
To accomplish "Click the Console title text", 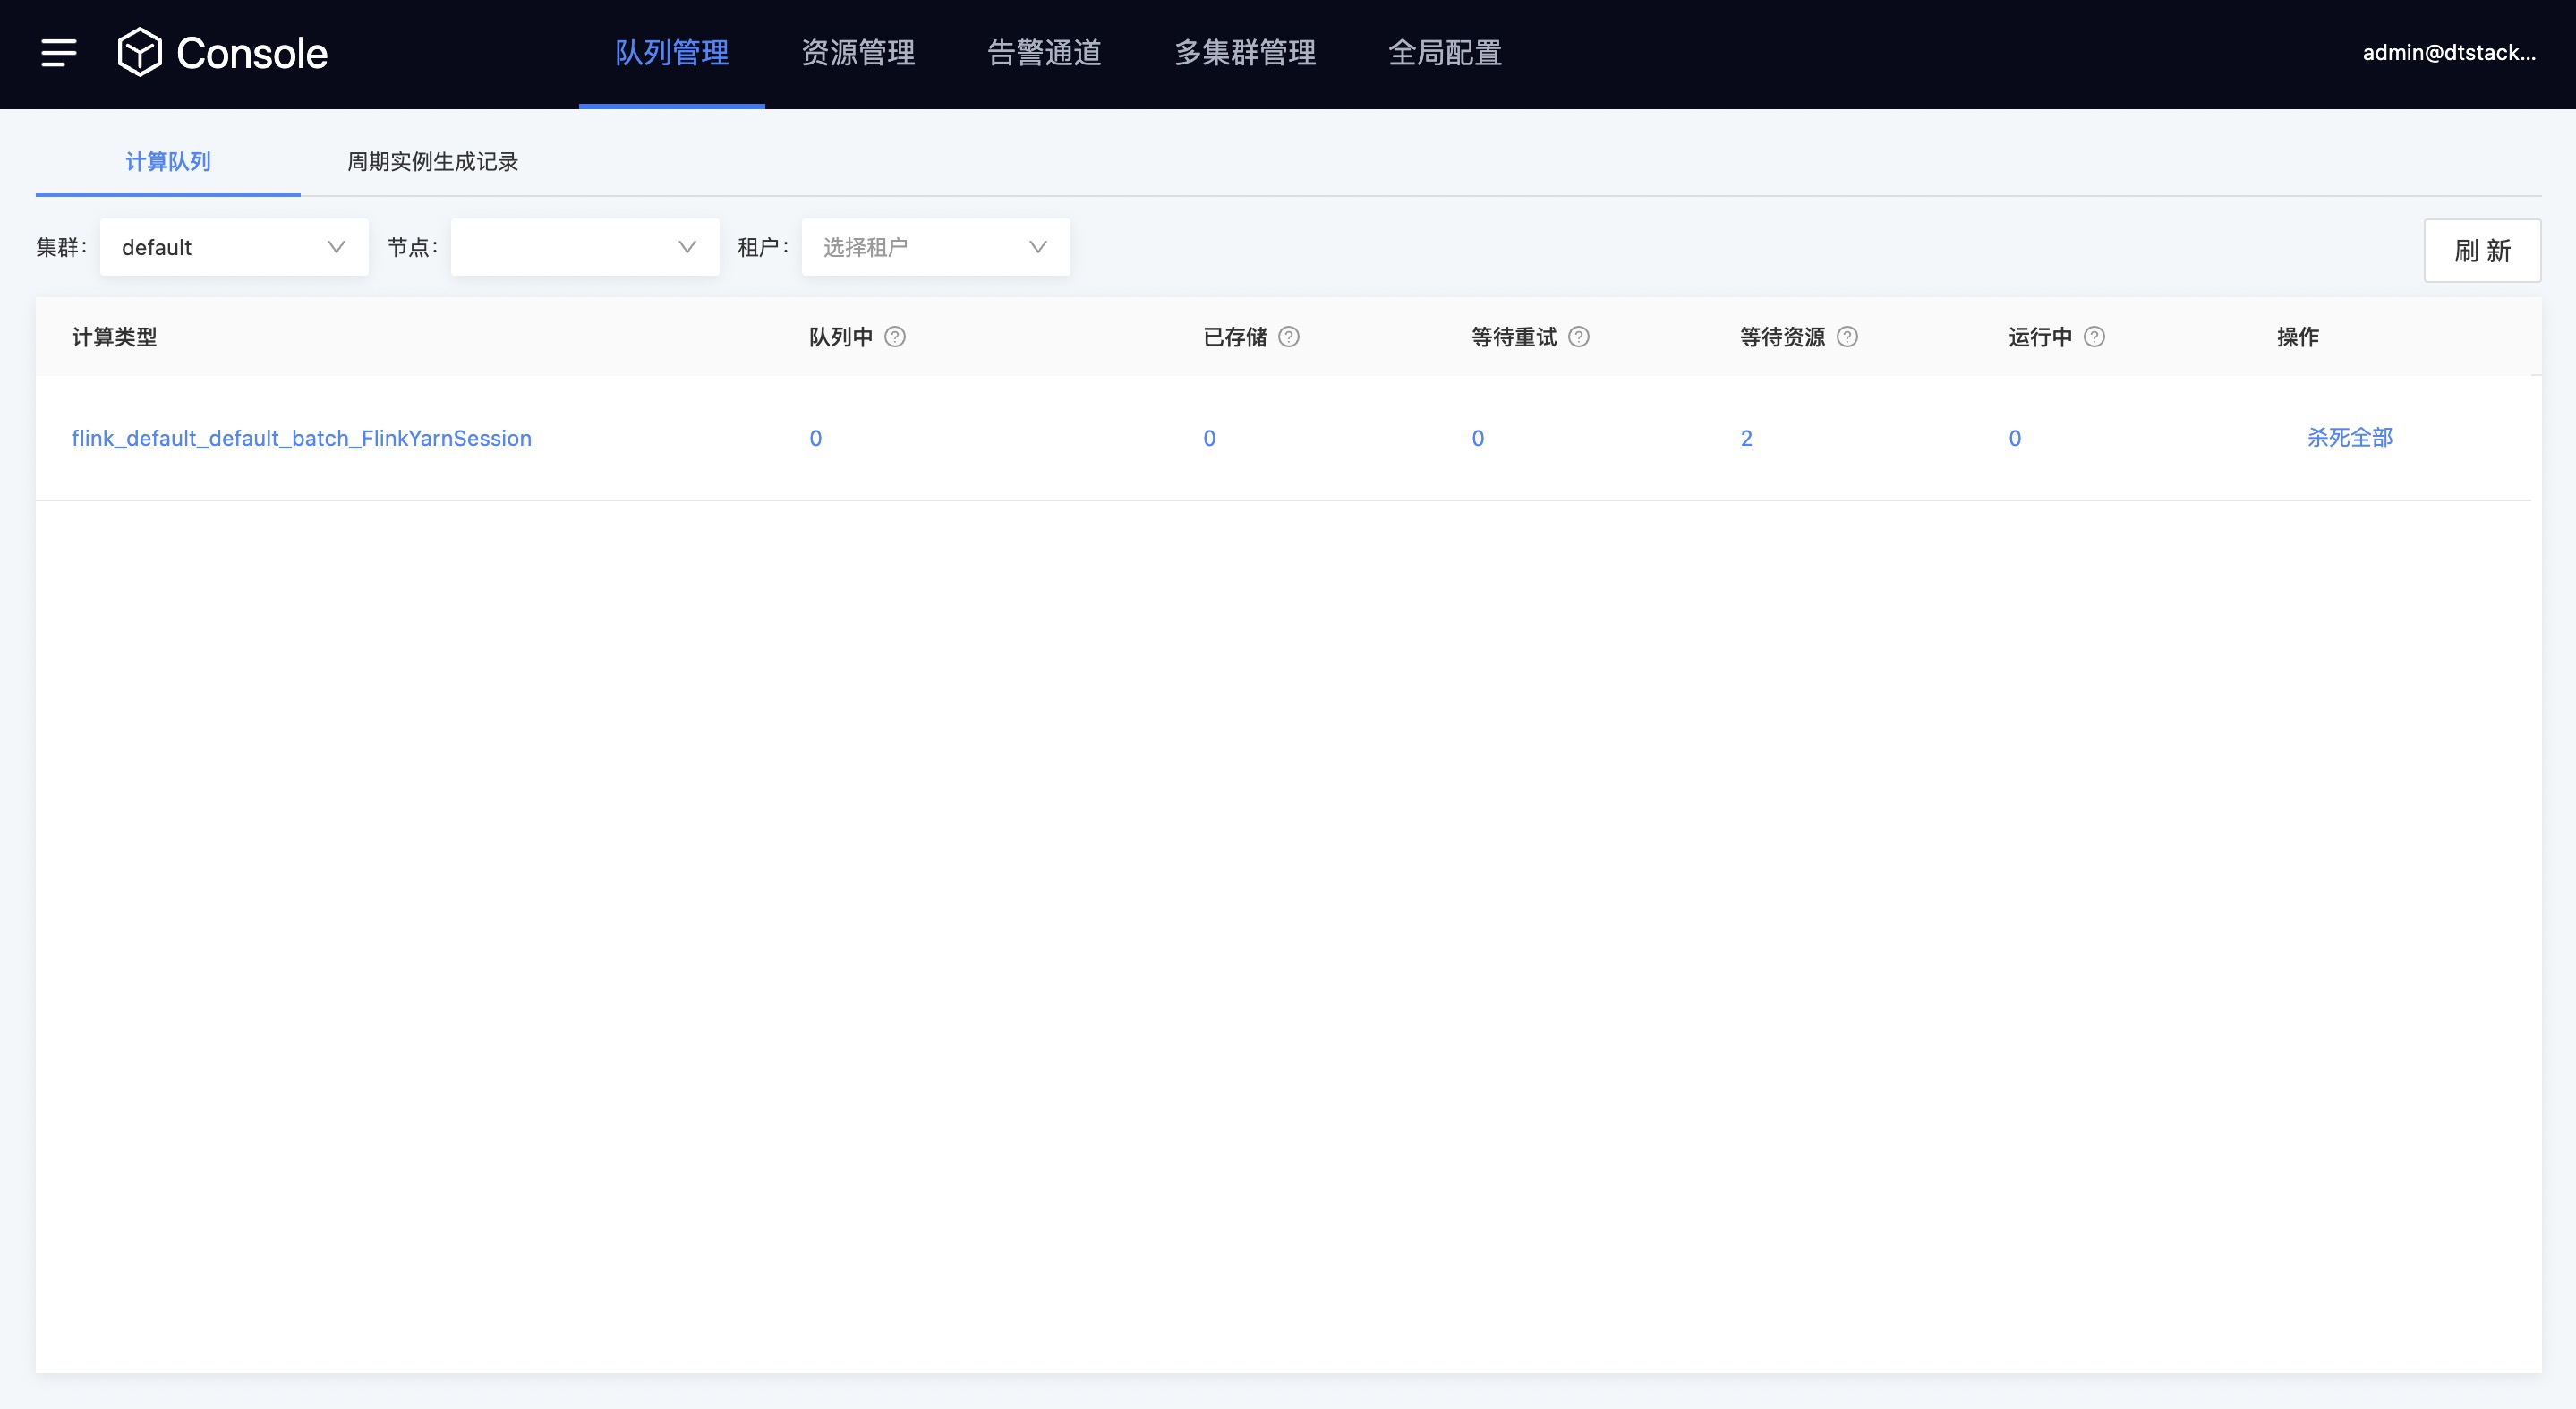I will 252,53.
